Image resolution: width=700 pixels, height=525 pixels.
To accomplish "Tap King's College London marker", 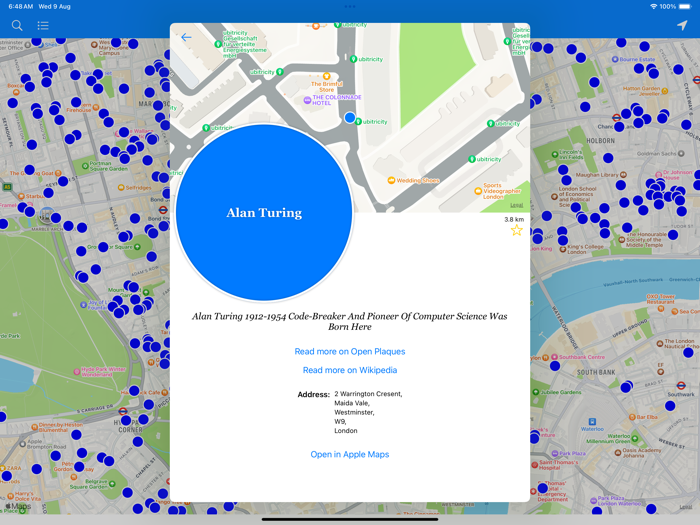I will point(563,249).
